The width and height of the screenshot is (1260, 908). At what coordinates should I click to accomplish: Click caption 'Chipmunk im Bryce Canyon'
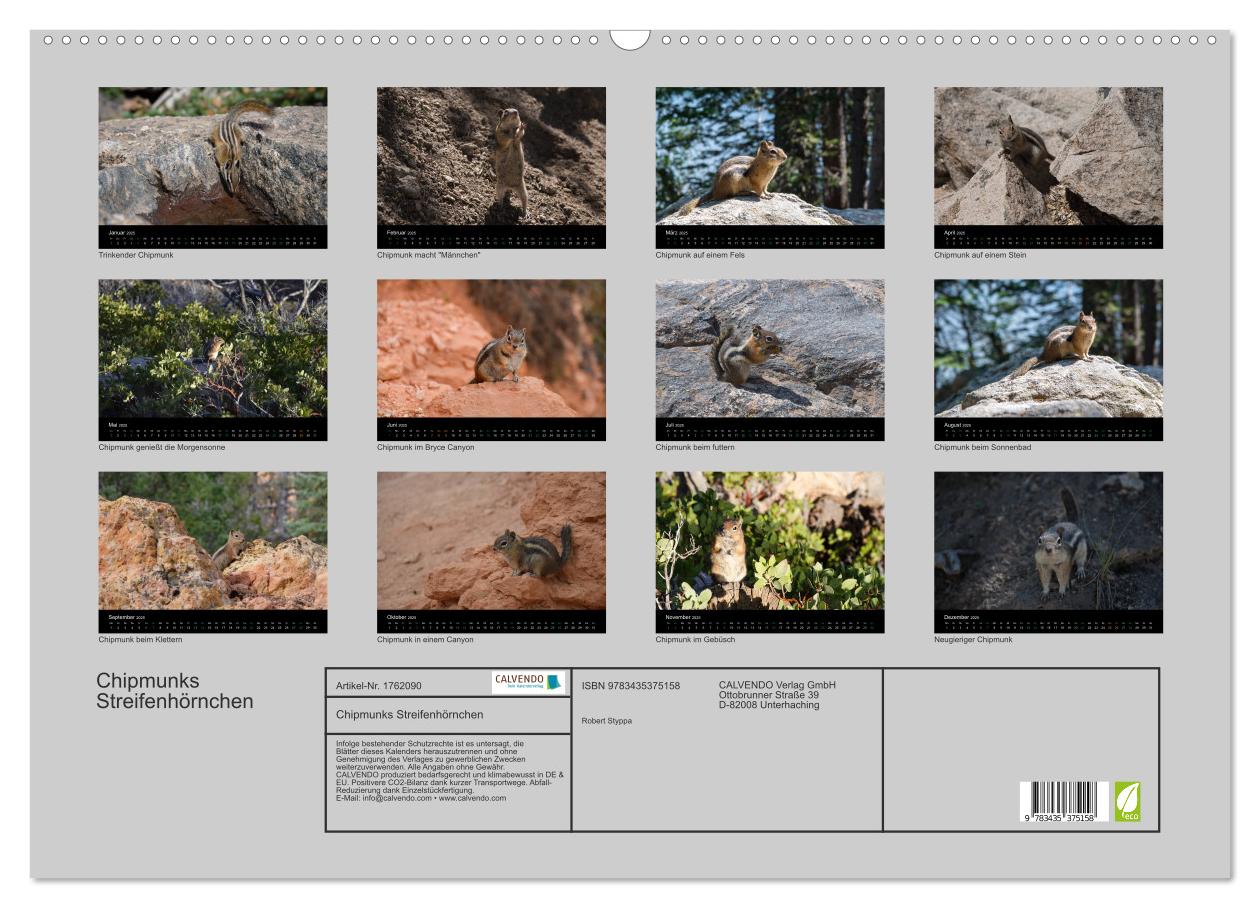(426, 447)
